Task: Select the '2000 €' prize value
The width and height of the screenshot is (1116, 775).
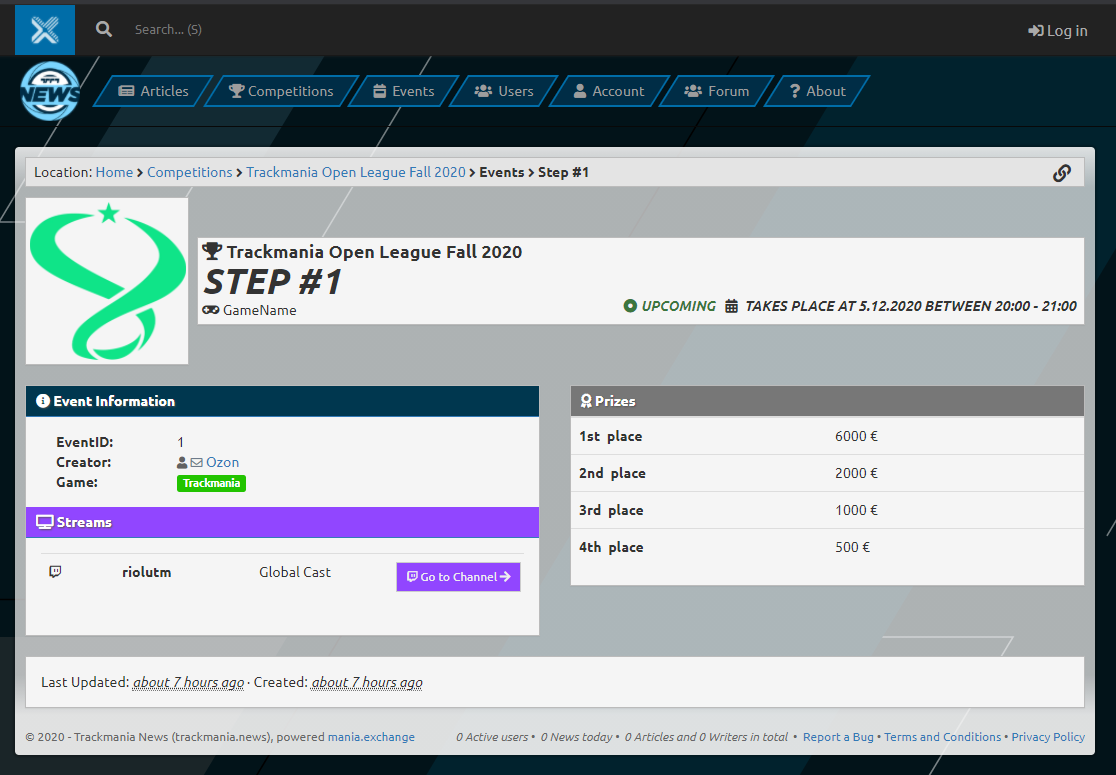Action: [x=856, y=473]
